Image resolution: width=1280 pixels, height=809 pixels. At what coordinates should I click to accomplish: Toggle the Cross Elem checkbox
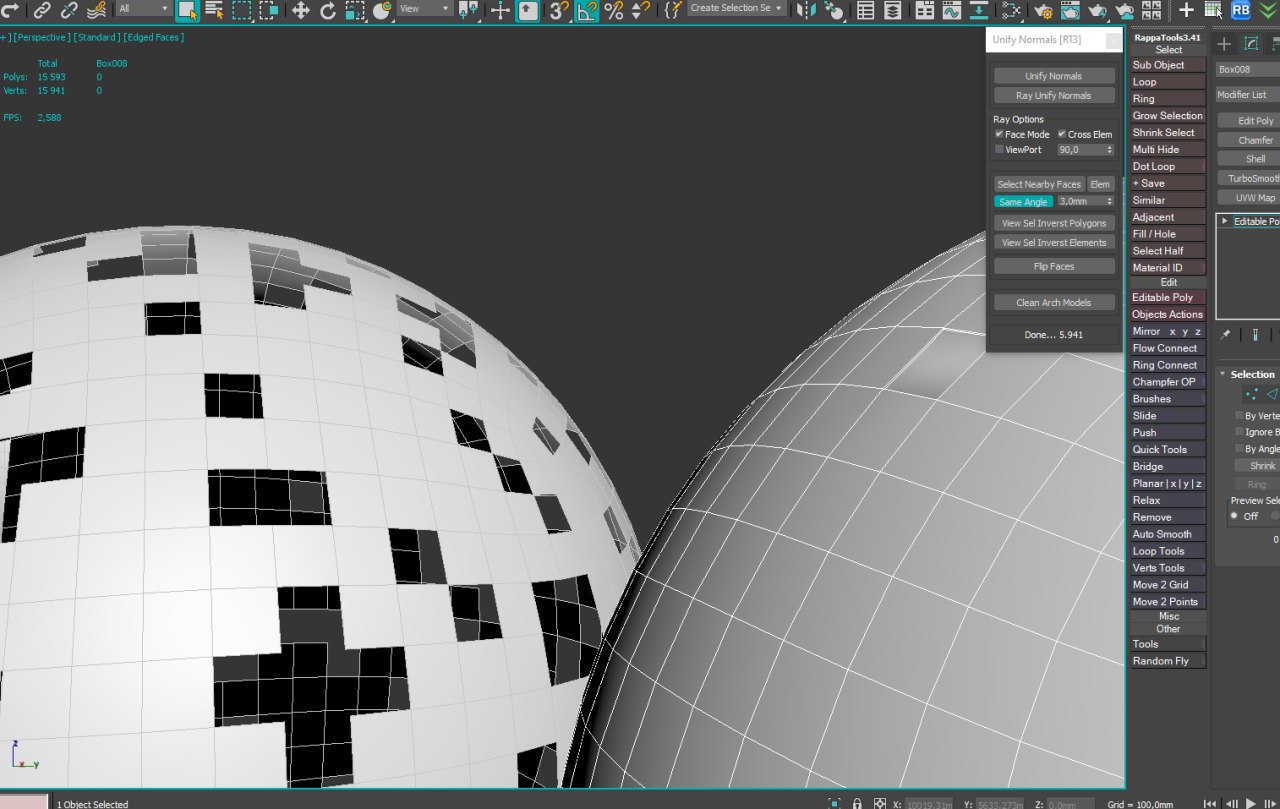[1062, 134]
